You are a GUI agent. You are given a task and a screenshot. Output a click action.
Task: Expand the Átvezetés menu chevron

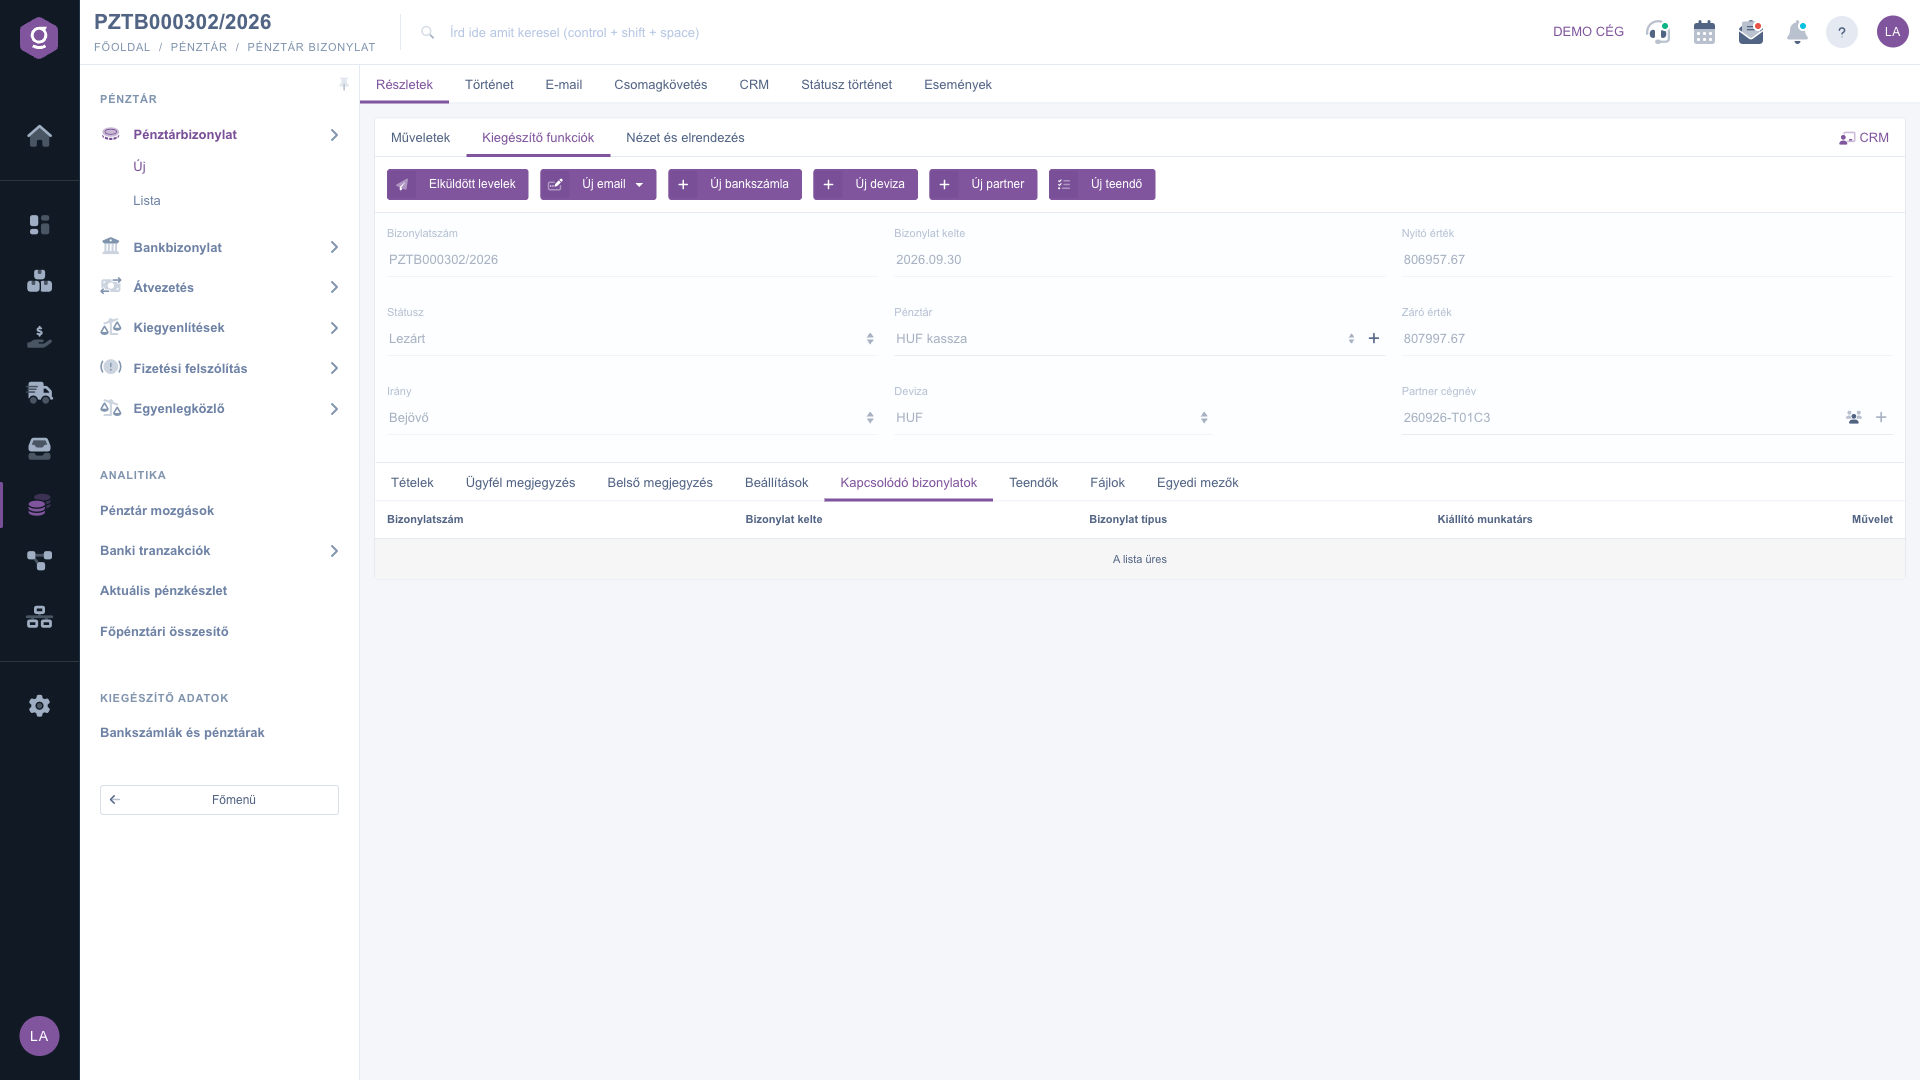click(335, 288)
